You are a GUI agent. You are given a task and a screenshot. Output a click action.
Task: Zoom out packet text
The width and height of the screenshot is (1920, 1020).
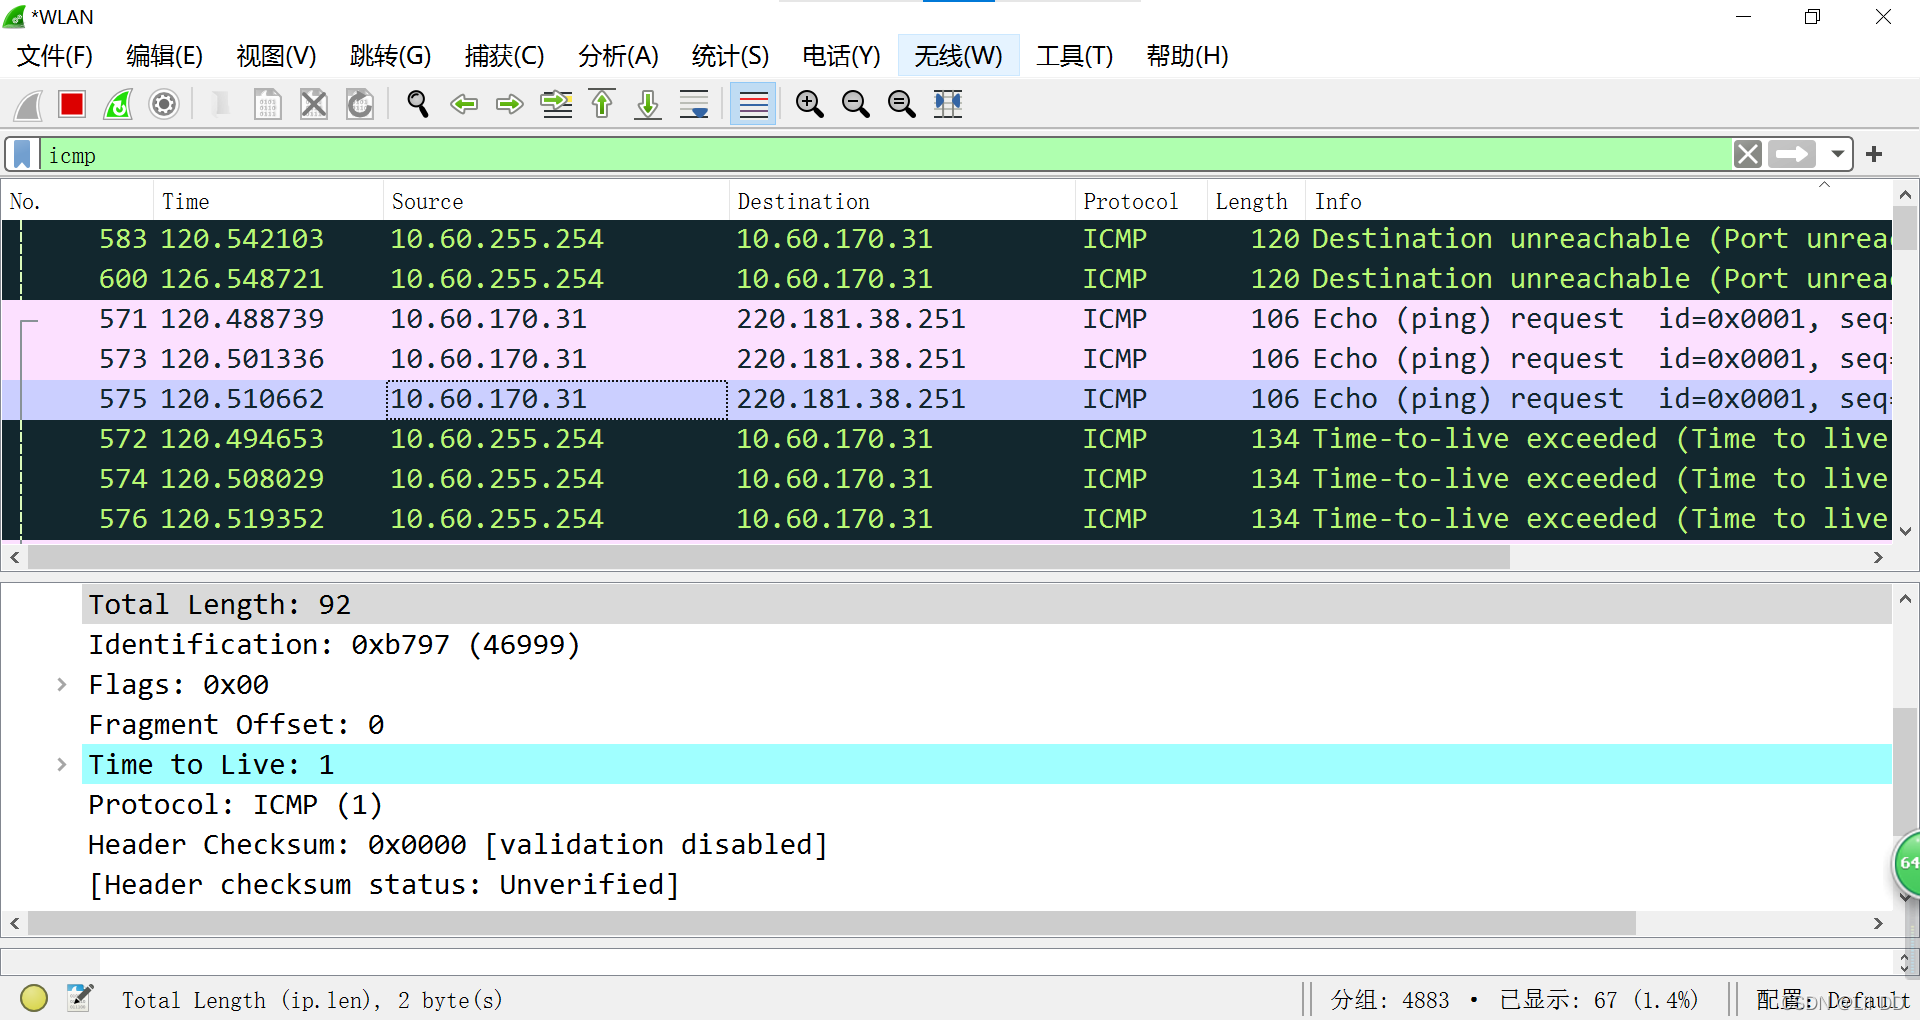(855, 104)
